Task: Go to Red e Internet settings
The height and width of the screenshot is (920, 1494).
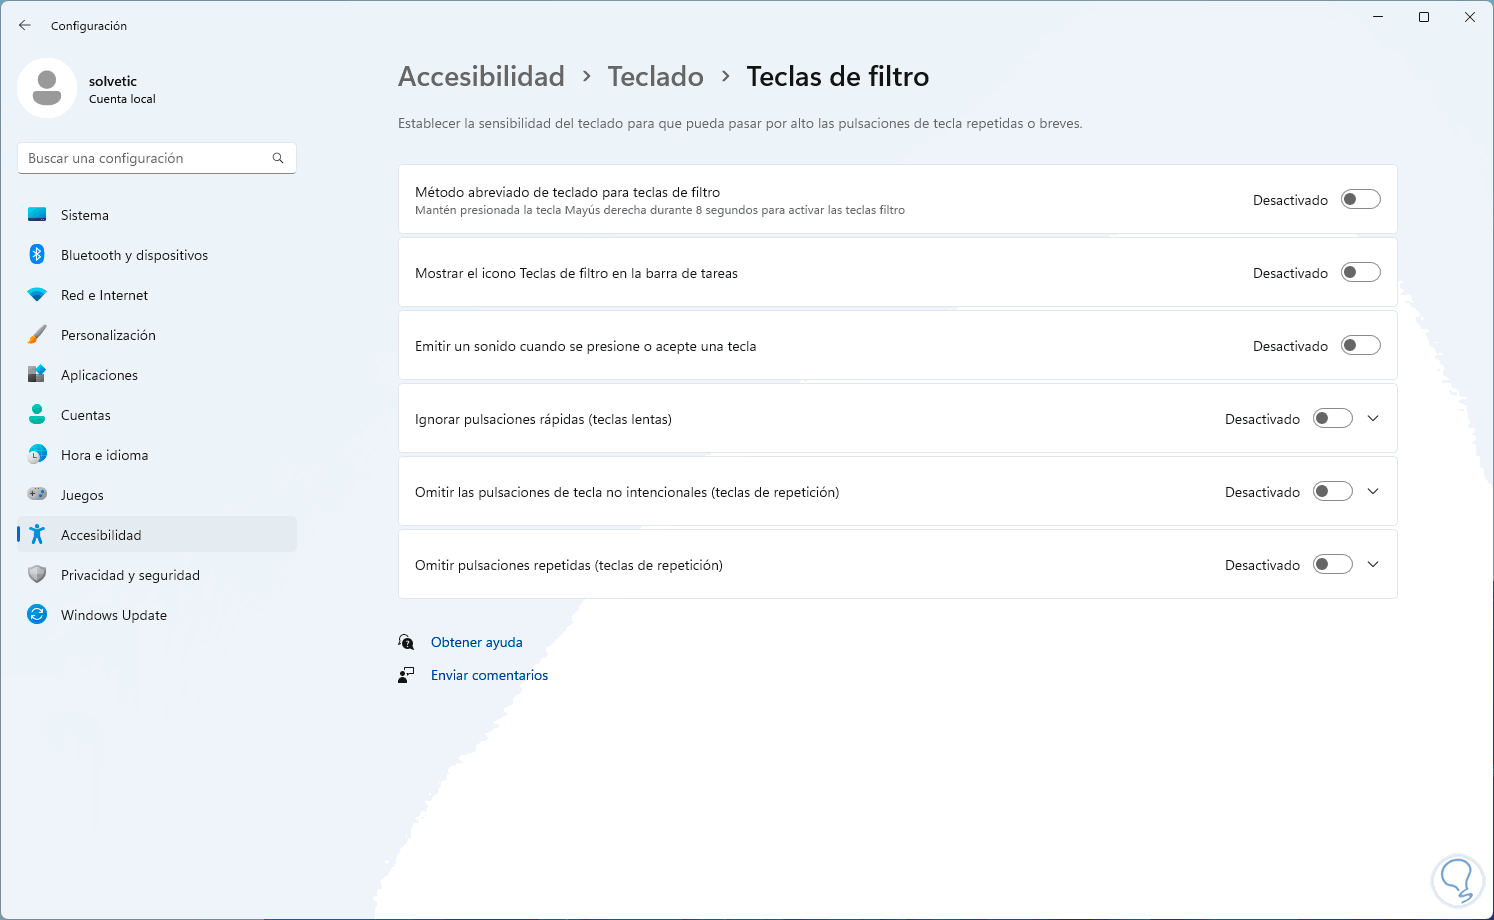Action: (157, 295)
